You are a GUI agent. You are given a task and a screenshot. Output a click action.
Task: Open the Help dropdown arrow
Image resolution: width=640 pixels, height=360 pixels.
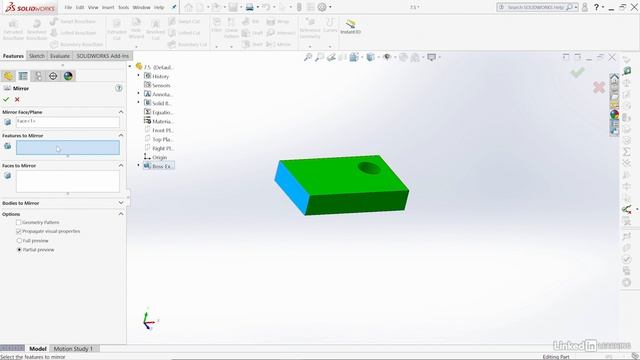603,7
